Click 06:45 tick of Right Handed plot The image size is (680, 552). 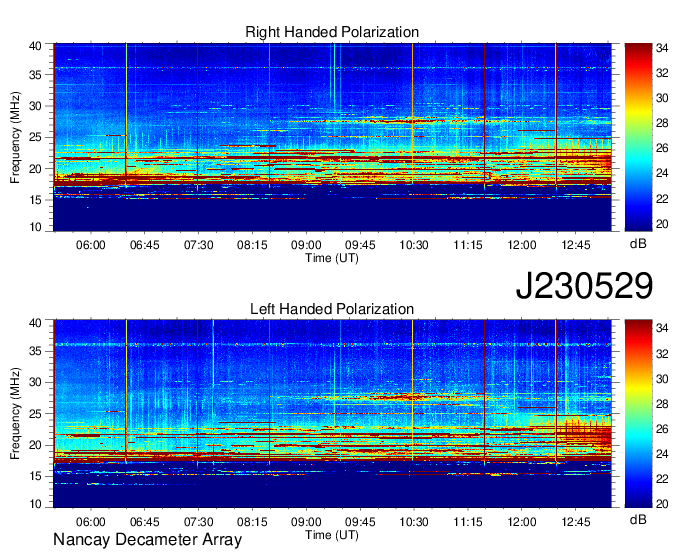pyautogui.click(x=144, y=245)
